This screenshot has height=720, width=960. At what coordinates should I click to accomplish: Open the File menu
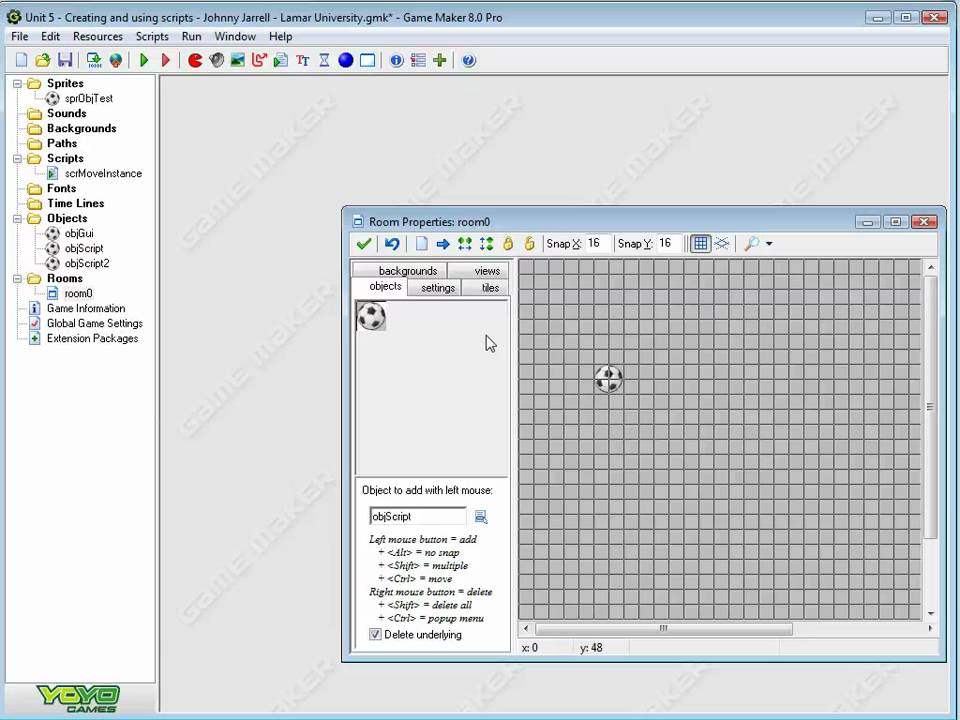[x=20, y=36]
